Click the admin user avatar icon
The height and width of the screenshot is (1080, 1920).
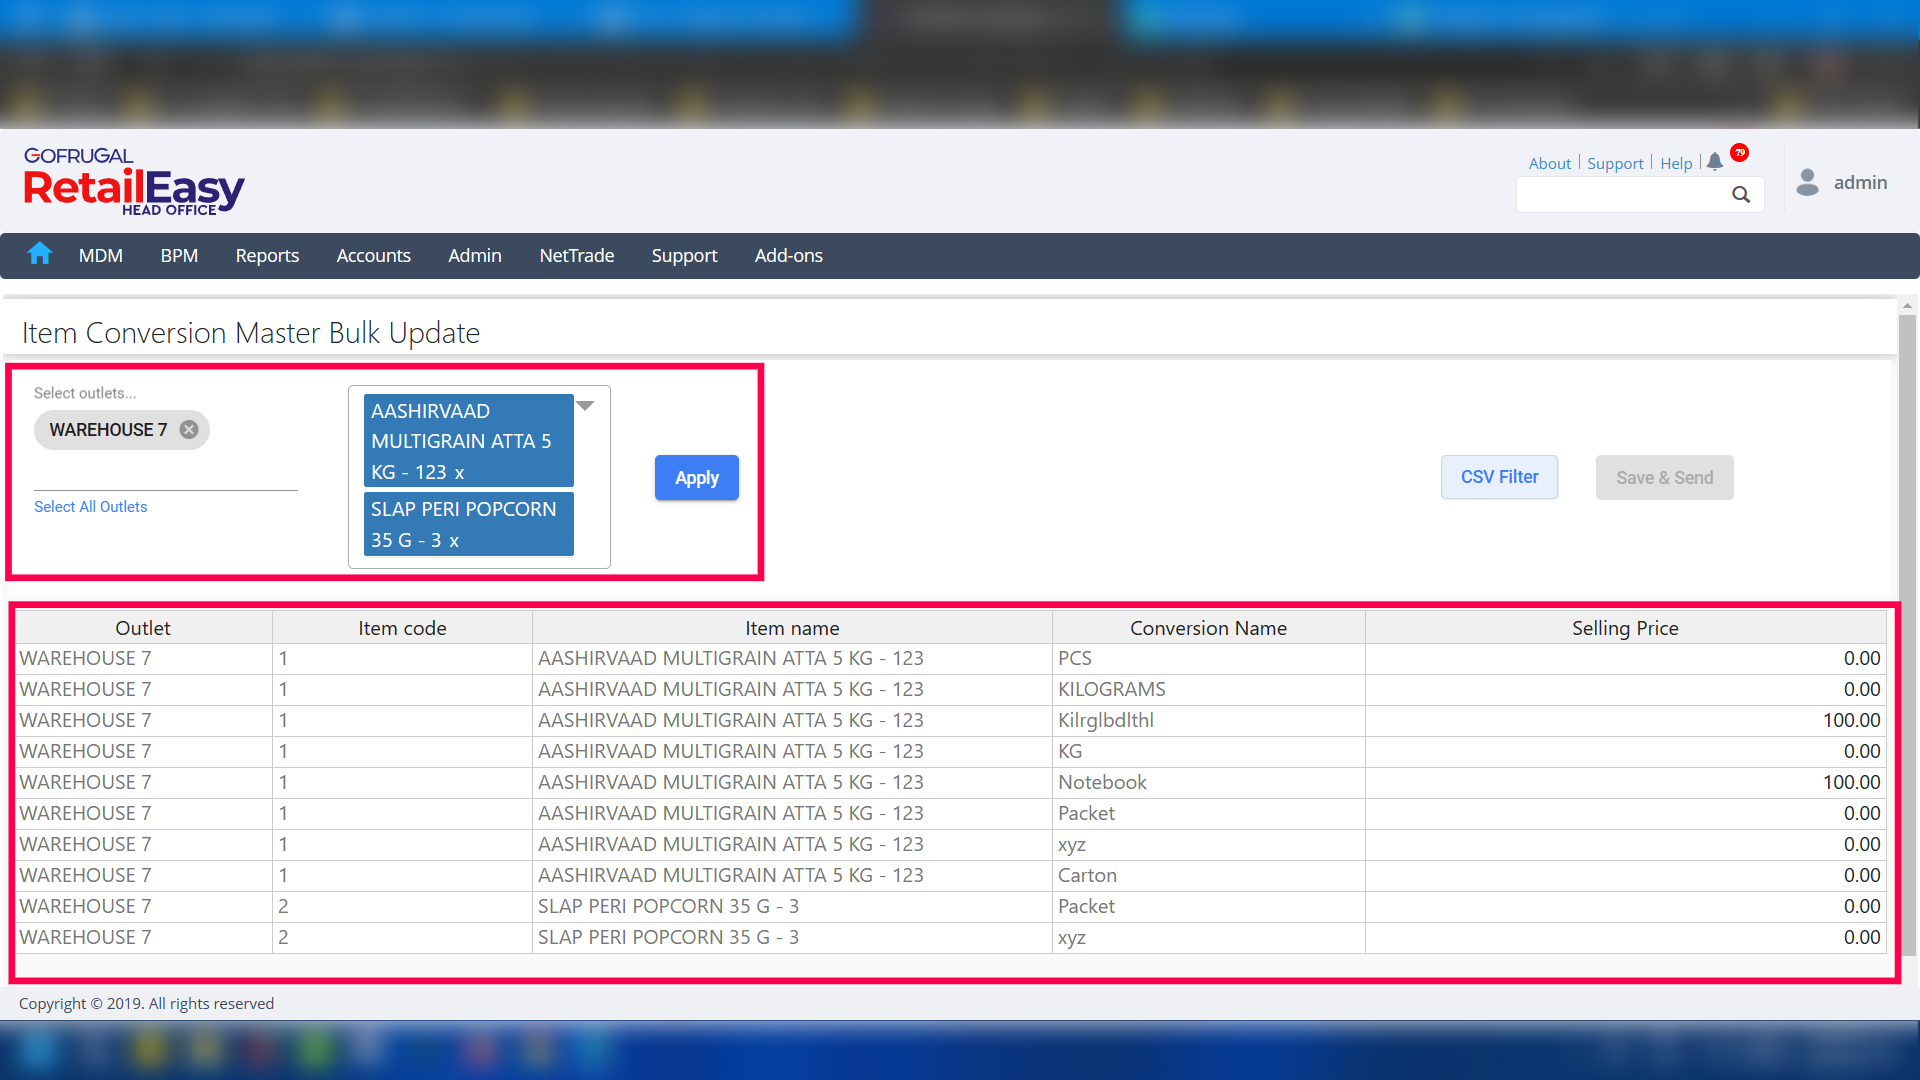click(x=1807, y=182)
